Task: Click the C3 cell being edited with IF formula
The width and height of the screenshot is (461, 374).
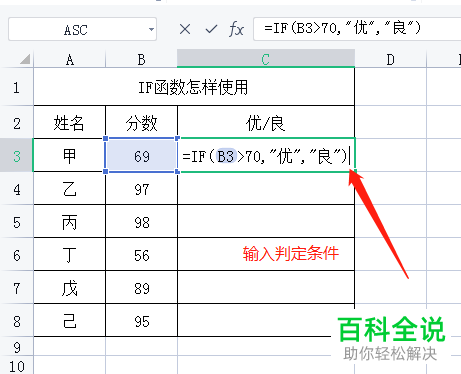Action: coord(266,155)
